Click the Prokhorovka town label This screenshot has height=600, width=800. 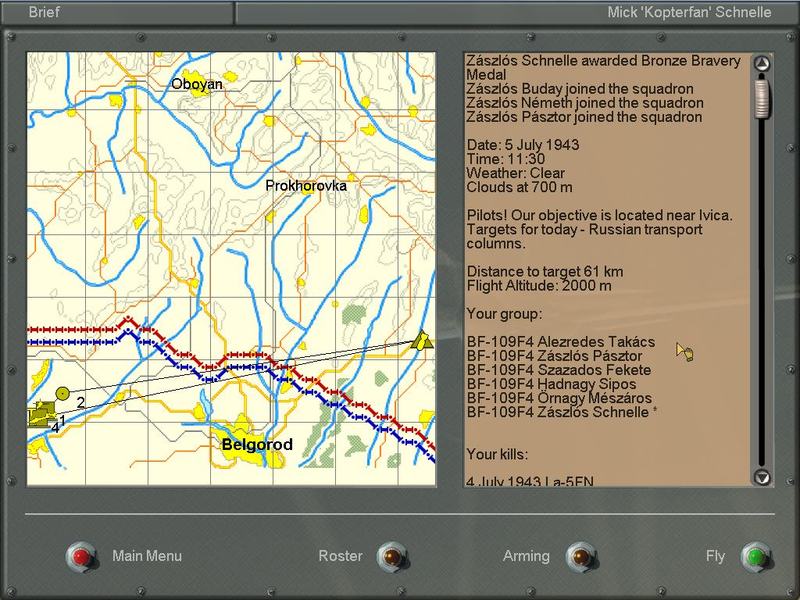[306, 186]
